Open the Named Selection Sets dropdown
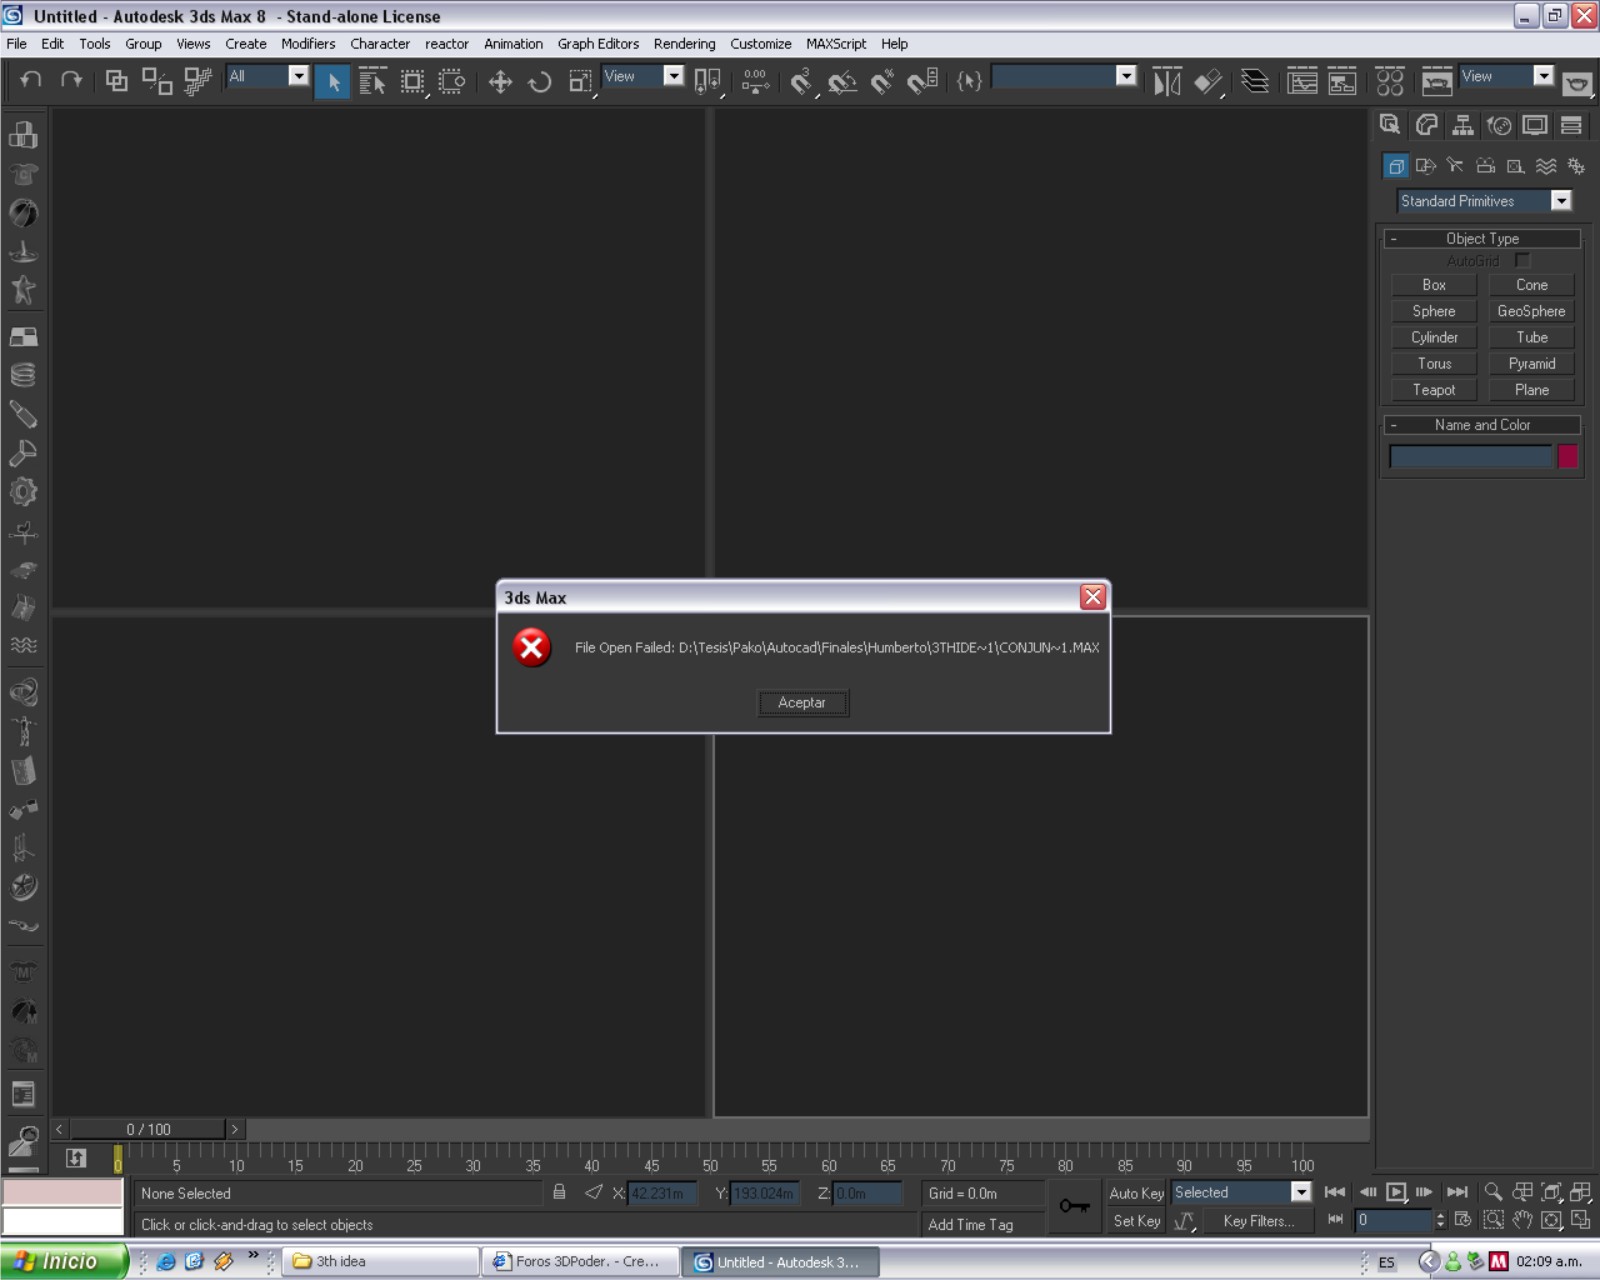The height and width of the screenshot is (1280, 1600). (1126, 76)
